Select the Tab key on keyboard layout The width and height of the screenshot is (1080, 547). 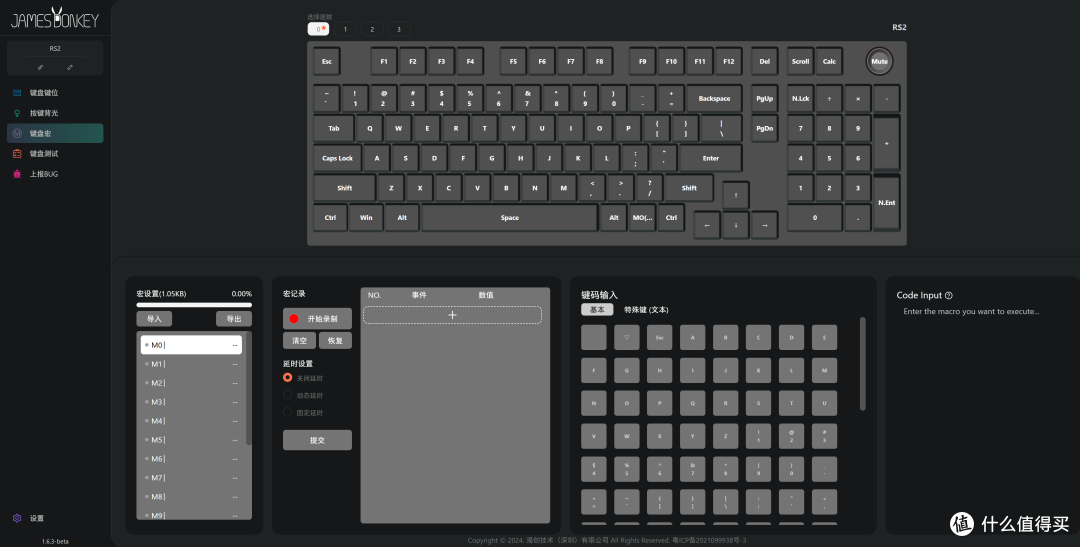pos(333,128)
